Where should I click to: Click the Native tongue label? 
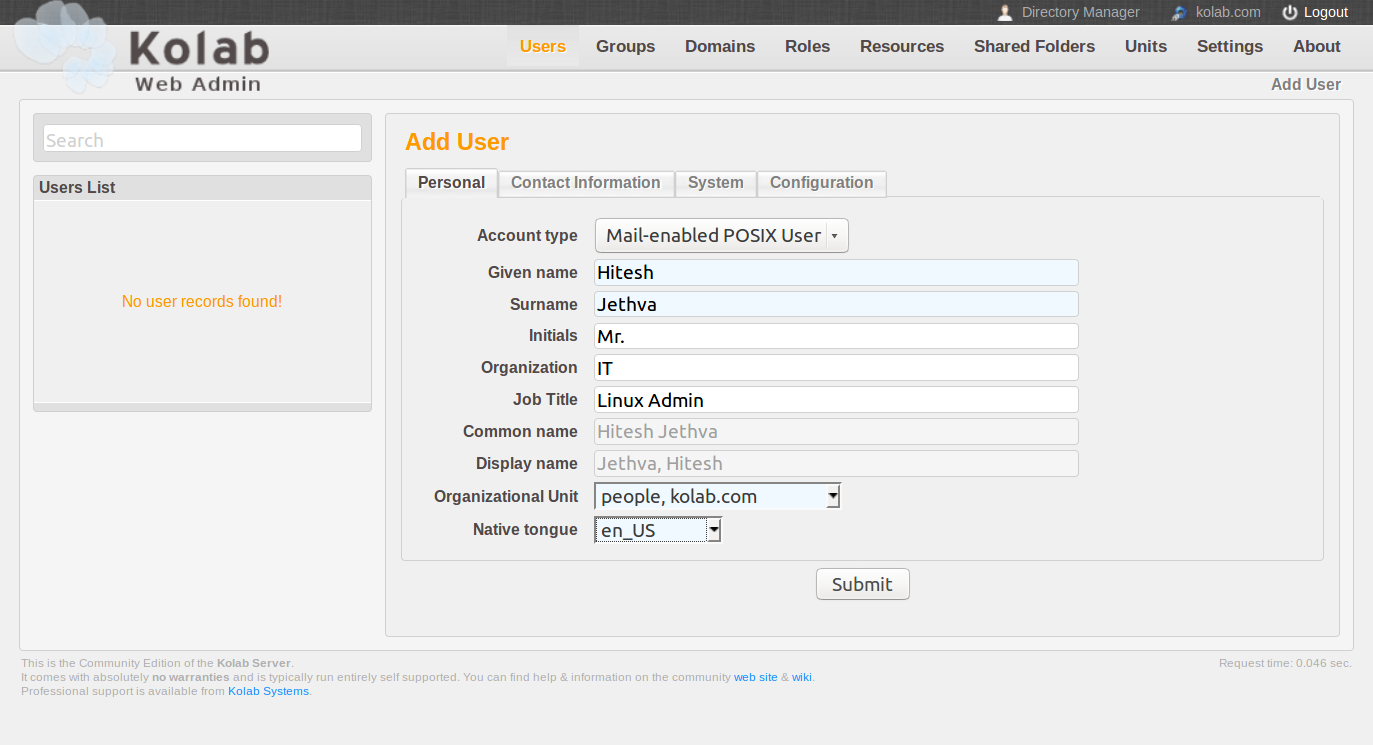[525, 530]
